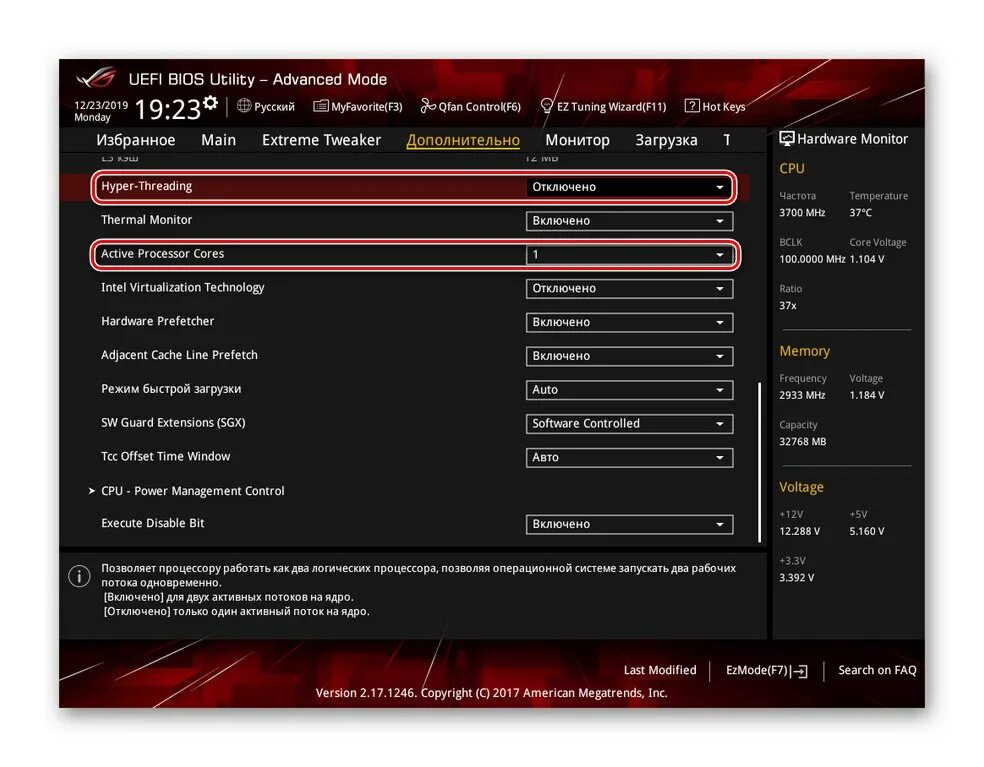The height and width of the screenshot is (767, 984).
Task: Switch to EzMode(F7)
Action: click(x=766, y=670)
